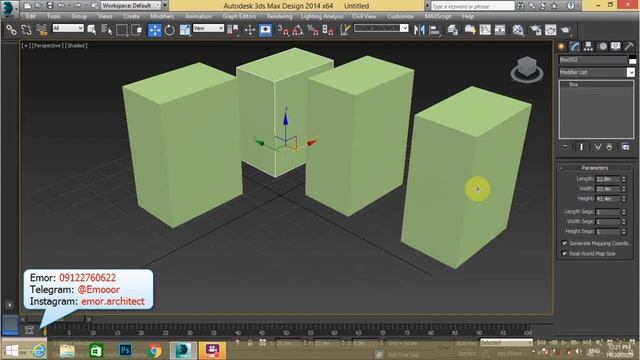
Task: Click the Select Object tool
Action: tap(91, 30)
